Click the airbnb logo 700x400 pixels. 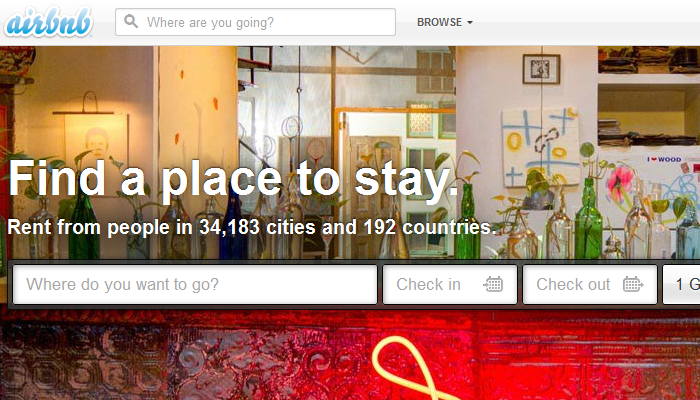(48, 21)
